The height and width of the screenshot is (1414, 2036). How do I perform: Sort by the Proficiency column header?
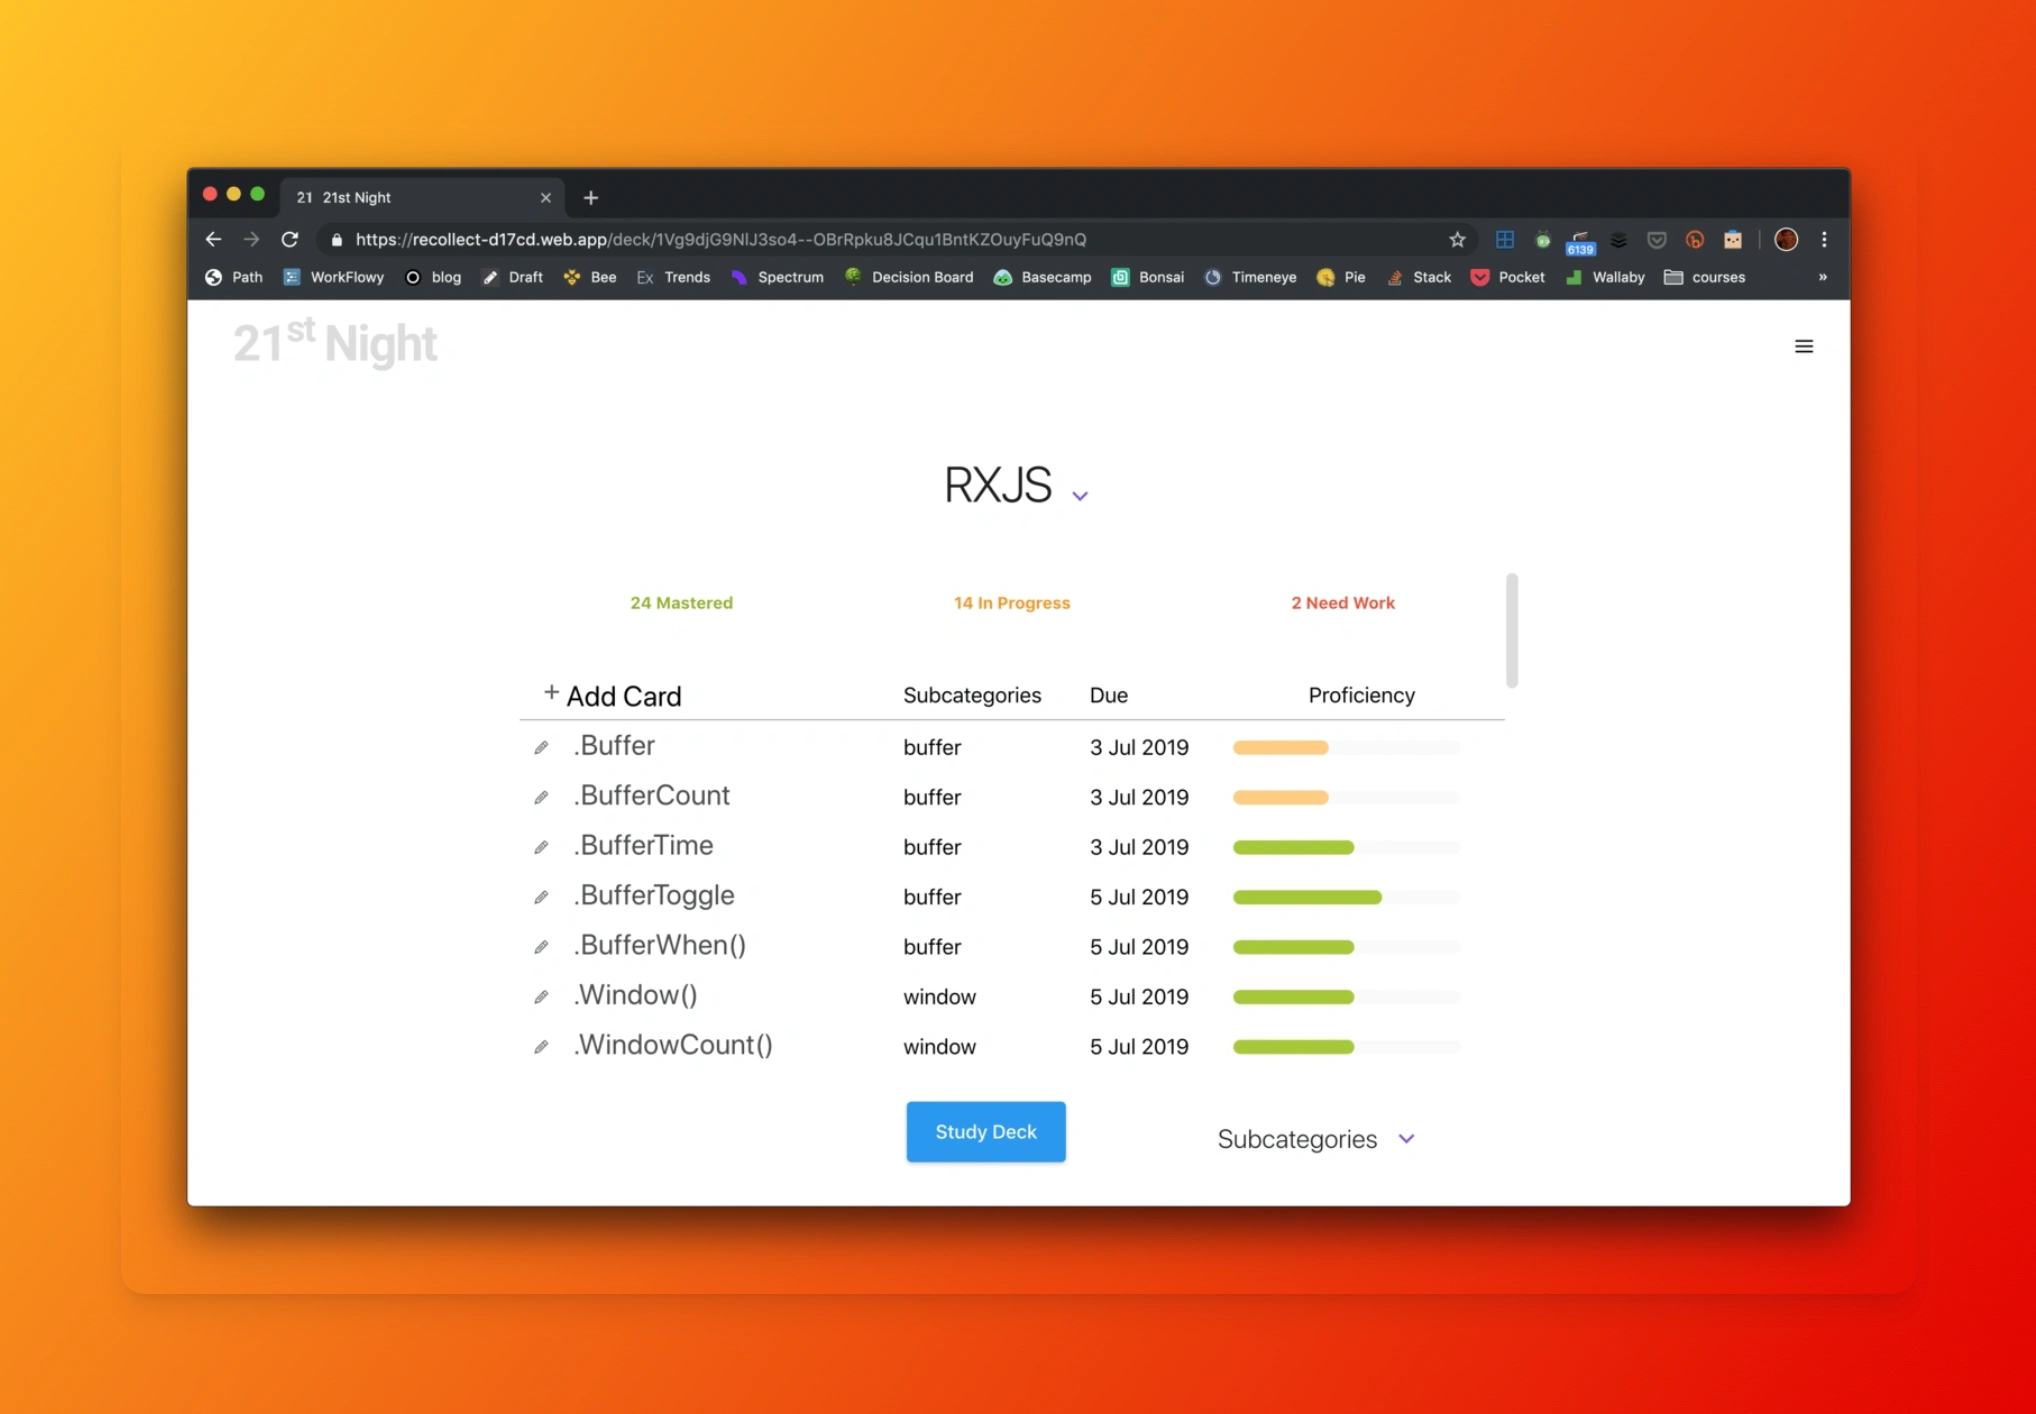(1361, 695)
